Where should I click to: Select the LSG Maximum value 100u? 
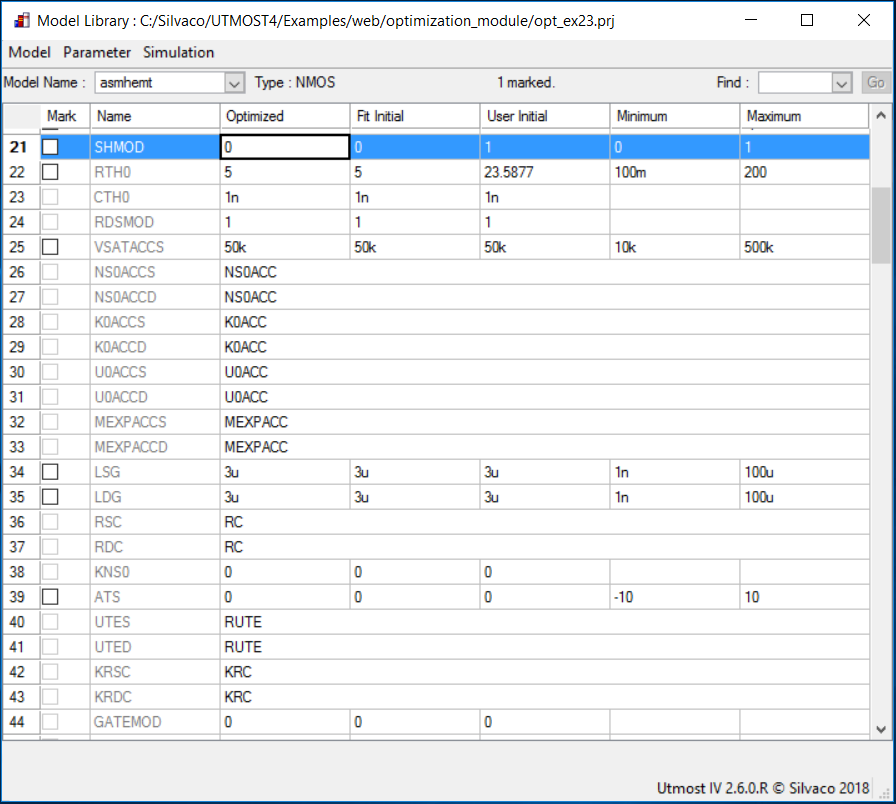[x=805, y=472]
